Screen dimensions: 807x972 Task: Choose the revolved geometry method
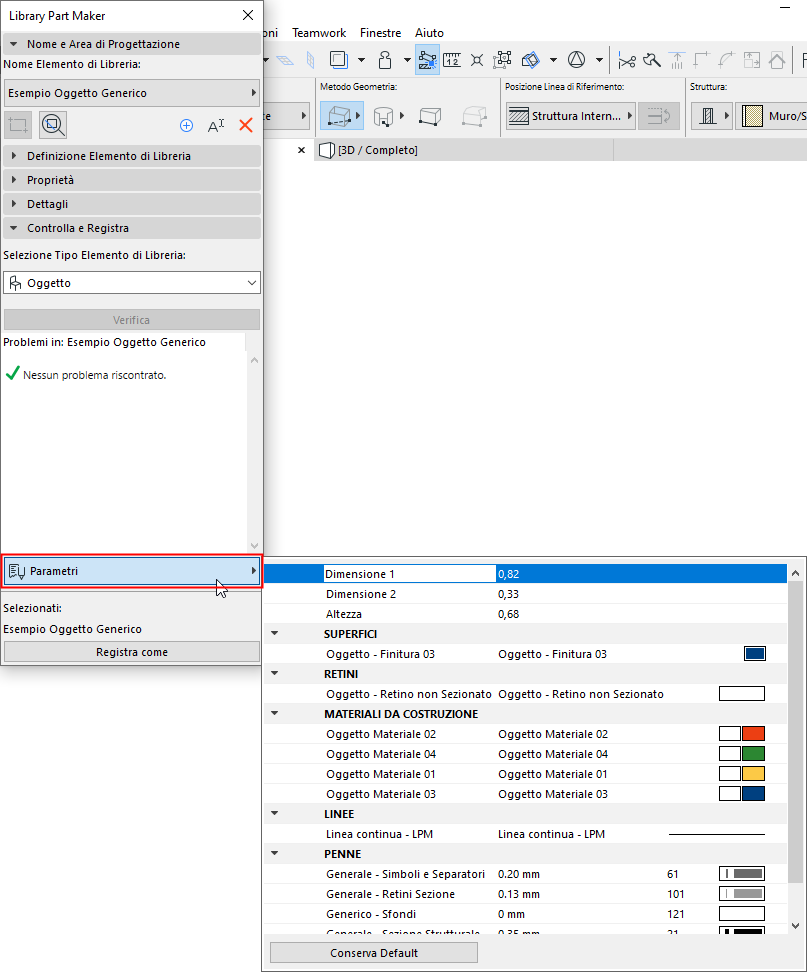(385, 115)
